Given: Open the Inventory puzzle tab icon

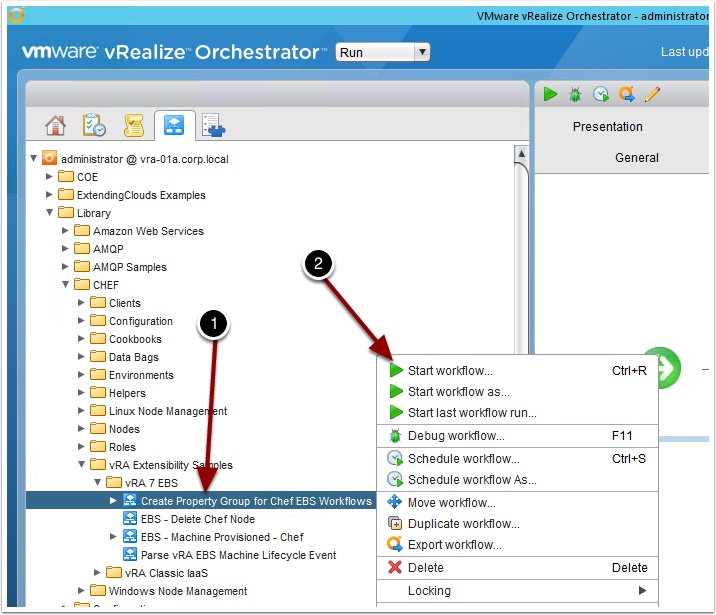Looking at the screenshot, I should (213, 125).
